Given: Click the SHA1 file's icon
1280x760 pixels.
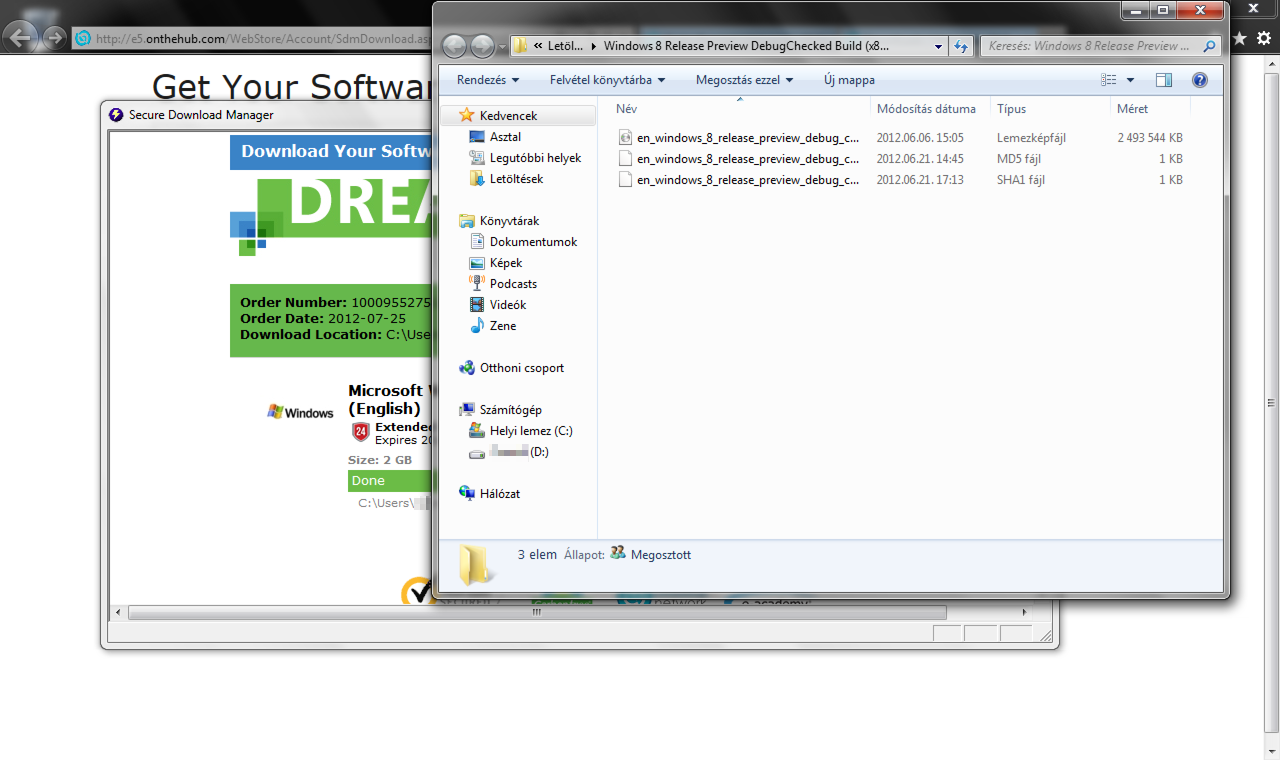Looking at the screenshot, I should 625,180.
